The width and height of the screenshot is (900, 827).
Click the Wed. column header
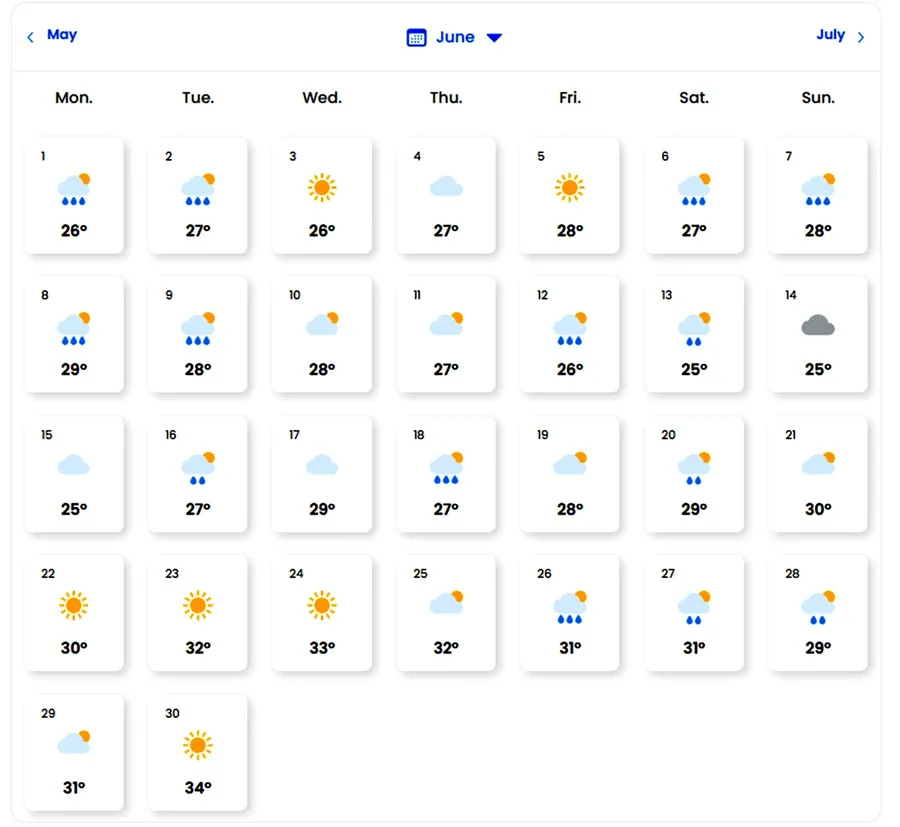(x=322, y=98)
